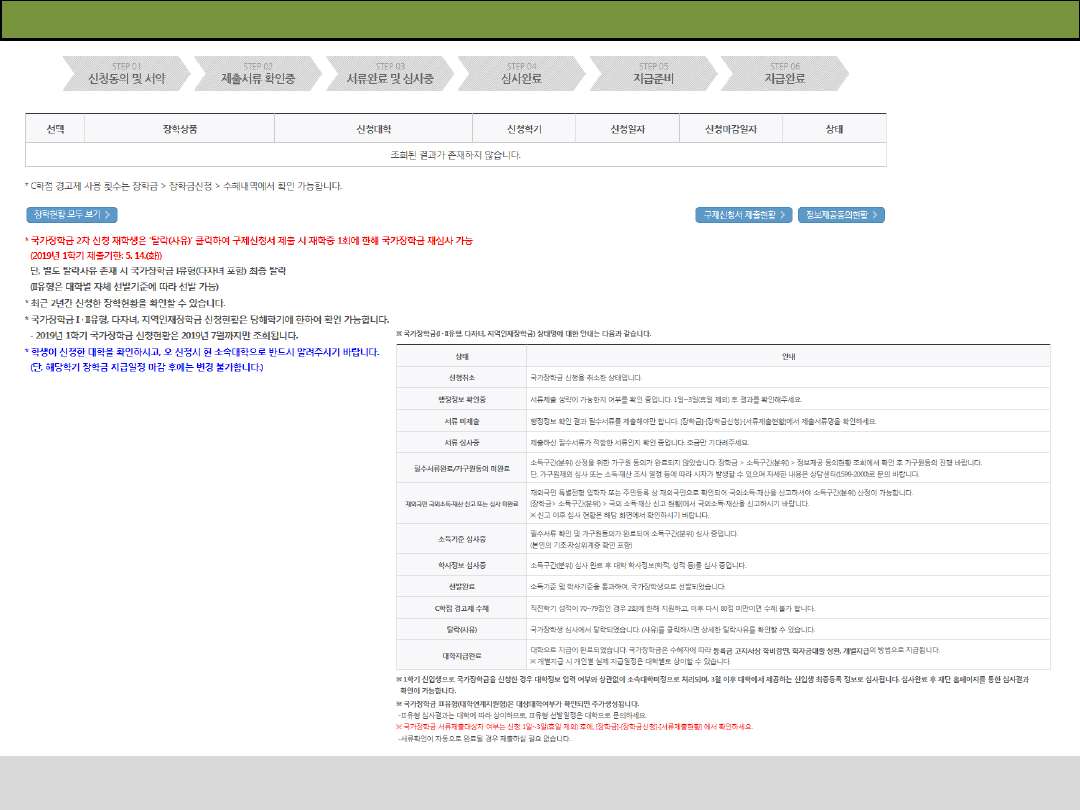1080x810 pixels.
Task: Select the STEP 04 심사완료 step
Action: [521, 73]
